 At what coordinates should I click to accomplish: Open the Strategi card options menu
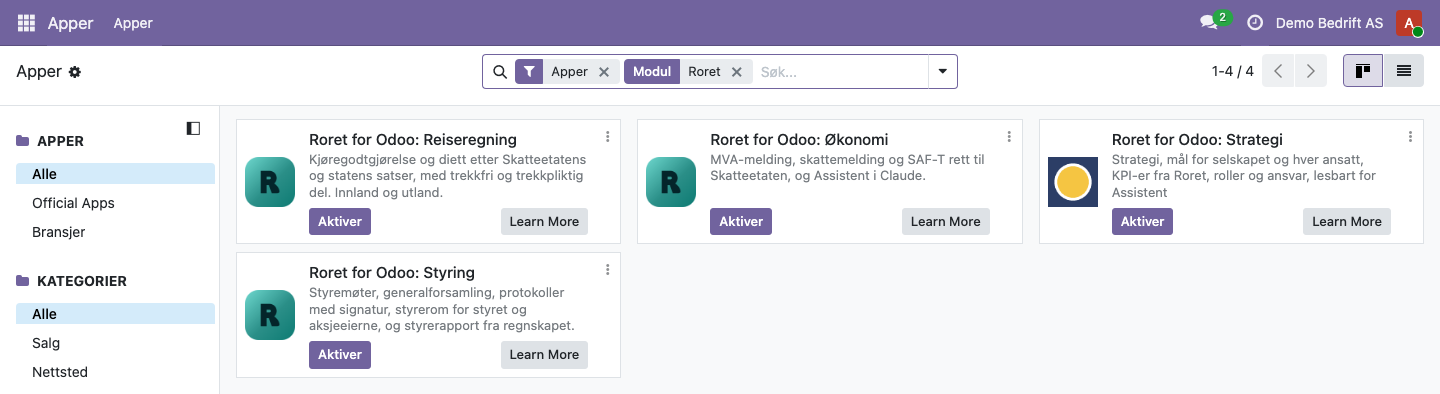pyautogui.click(x=1410, y=137)
